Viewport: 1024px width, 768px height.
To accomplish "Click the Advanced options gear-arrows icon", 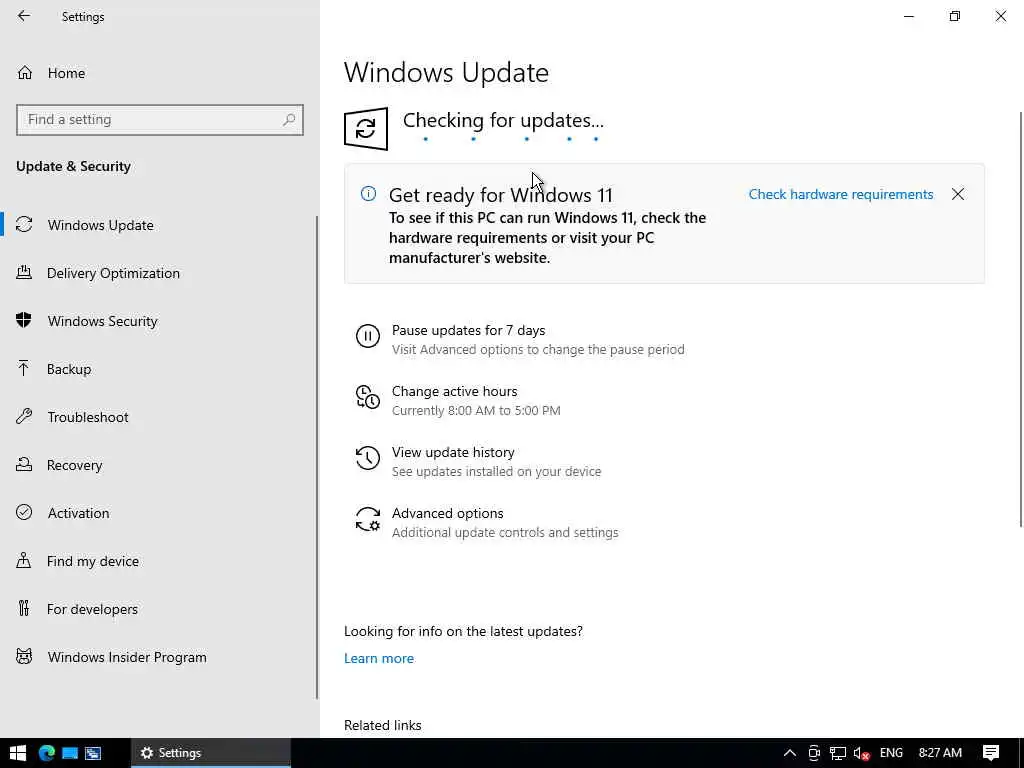I will pos(368,519).
